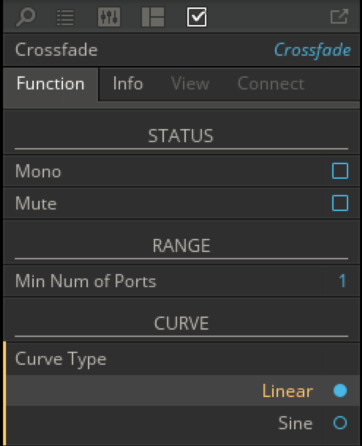This screenshot has height=446, width=362.
Task: Collapse the RANGE section header
Action: [x=181, y=246]
